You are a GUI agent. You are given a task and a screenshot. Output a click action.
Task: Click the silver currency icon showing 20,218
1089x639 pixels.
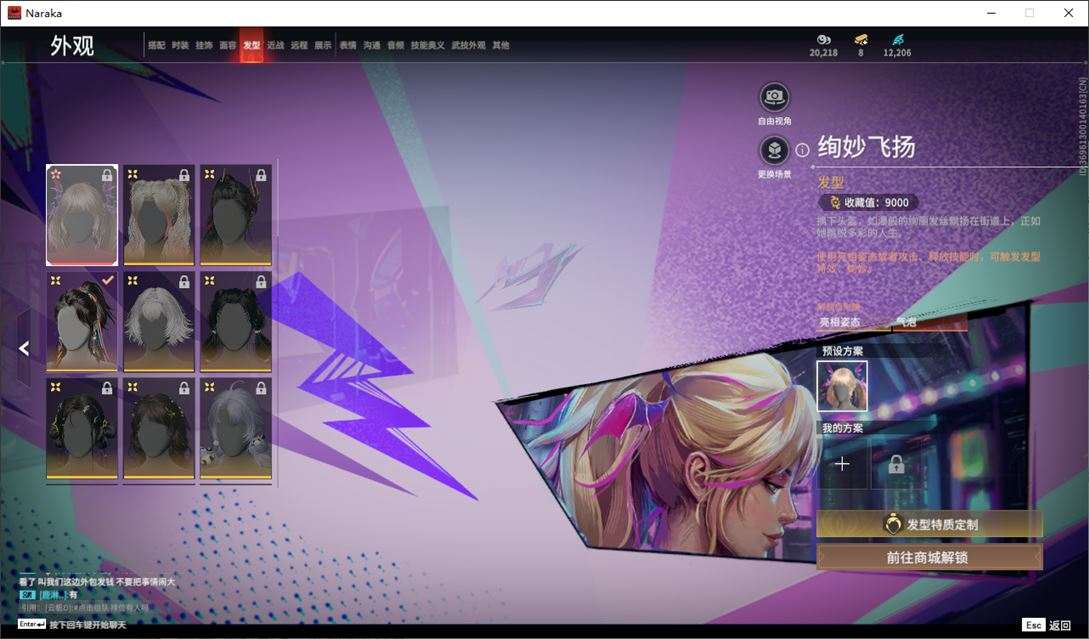pyautogui.click(x=824, y=40)
